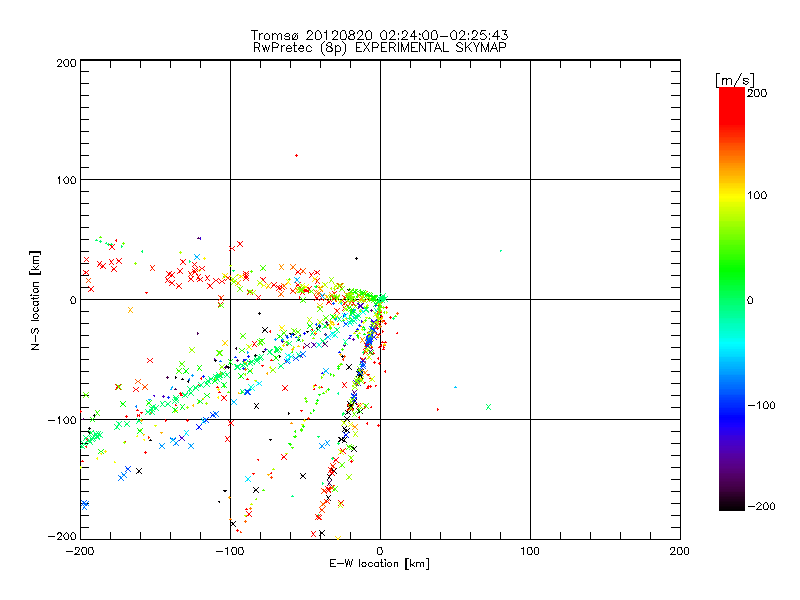This screenshot has height=600, width=800.
Task: Click the plot origin where the zero gridlines cross
Action: click(380, 299)
